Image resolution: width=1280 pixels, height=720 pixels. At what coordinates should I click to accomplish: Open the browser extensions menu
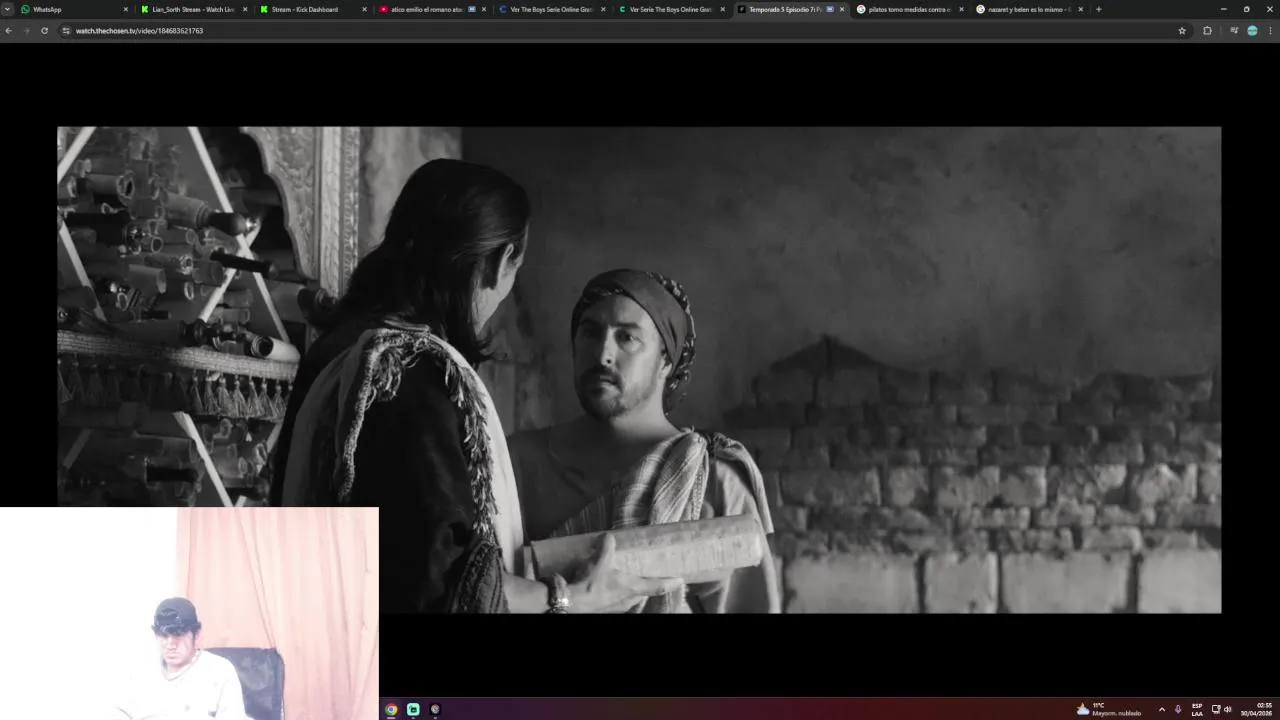click(x=1207, y=31)
